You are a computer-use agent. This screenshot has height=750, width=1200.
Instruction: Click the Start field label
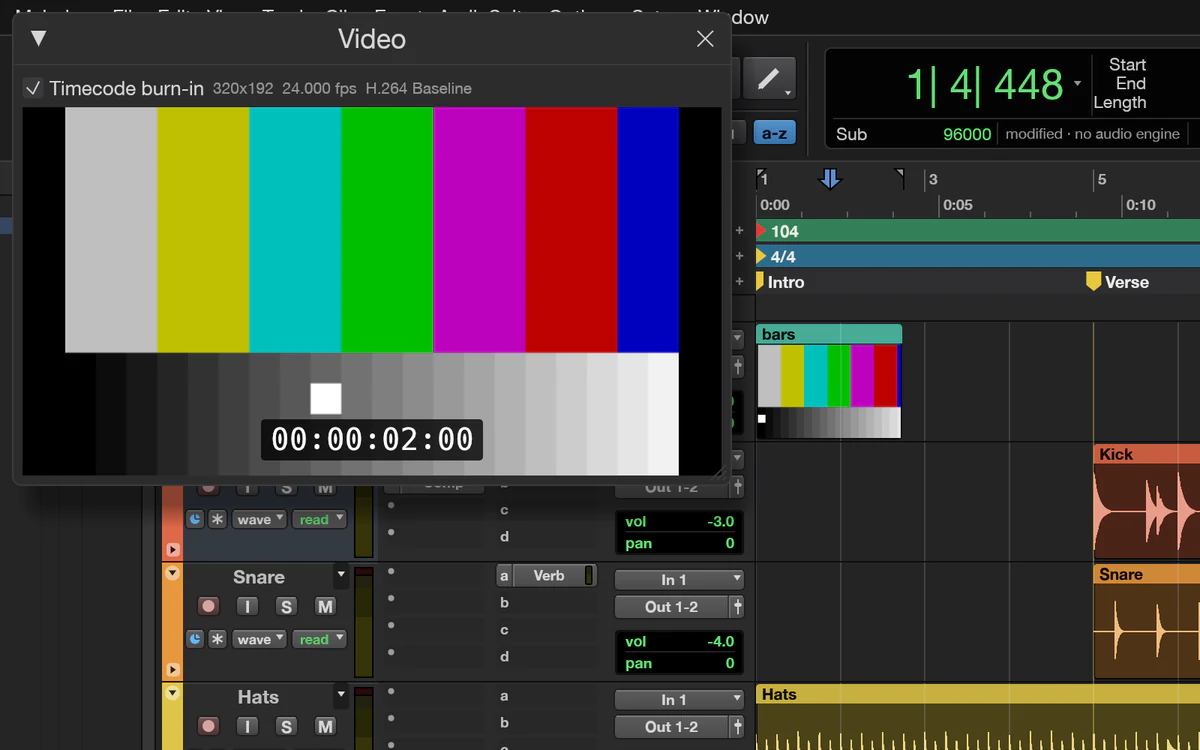[x=1127, y=64]
